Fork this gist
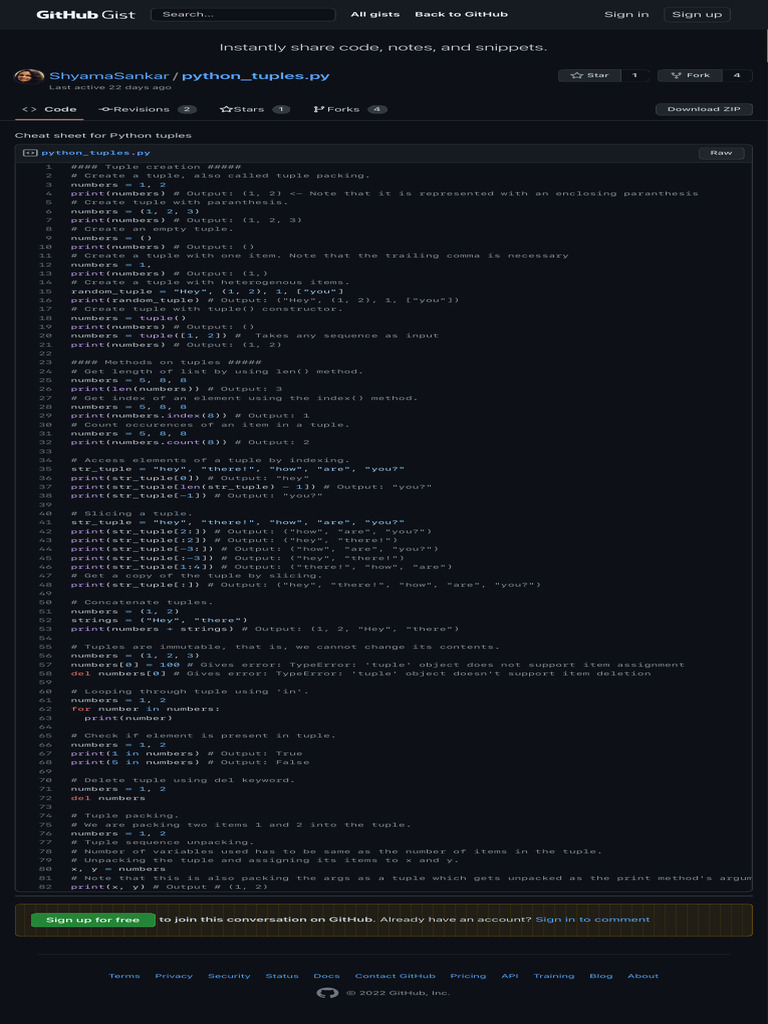This screenshot has height=1024, width=768. pyautogui.click(x=690, y=75)
